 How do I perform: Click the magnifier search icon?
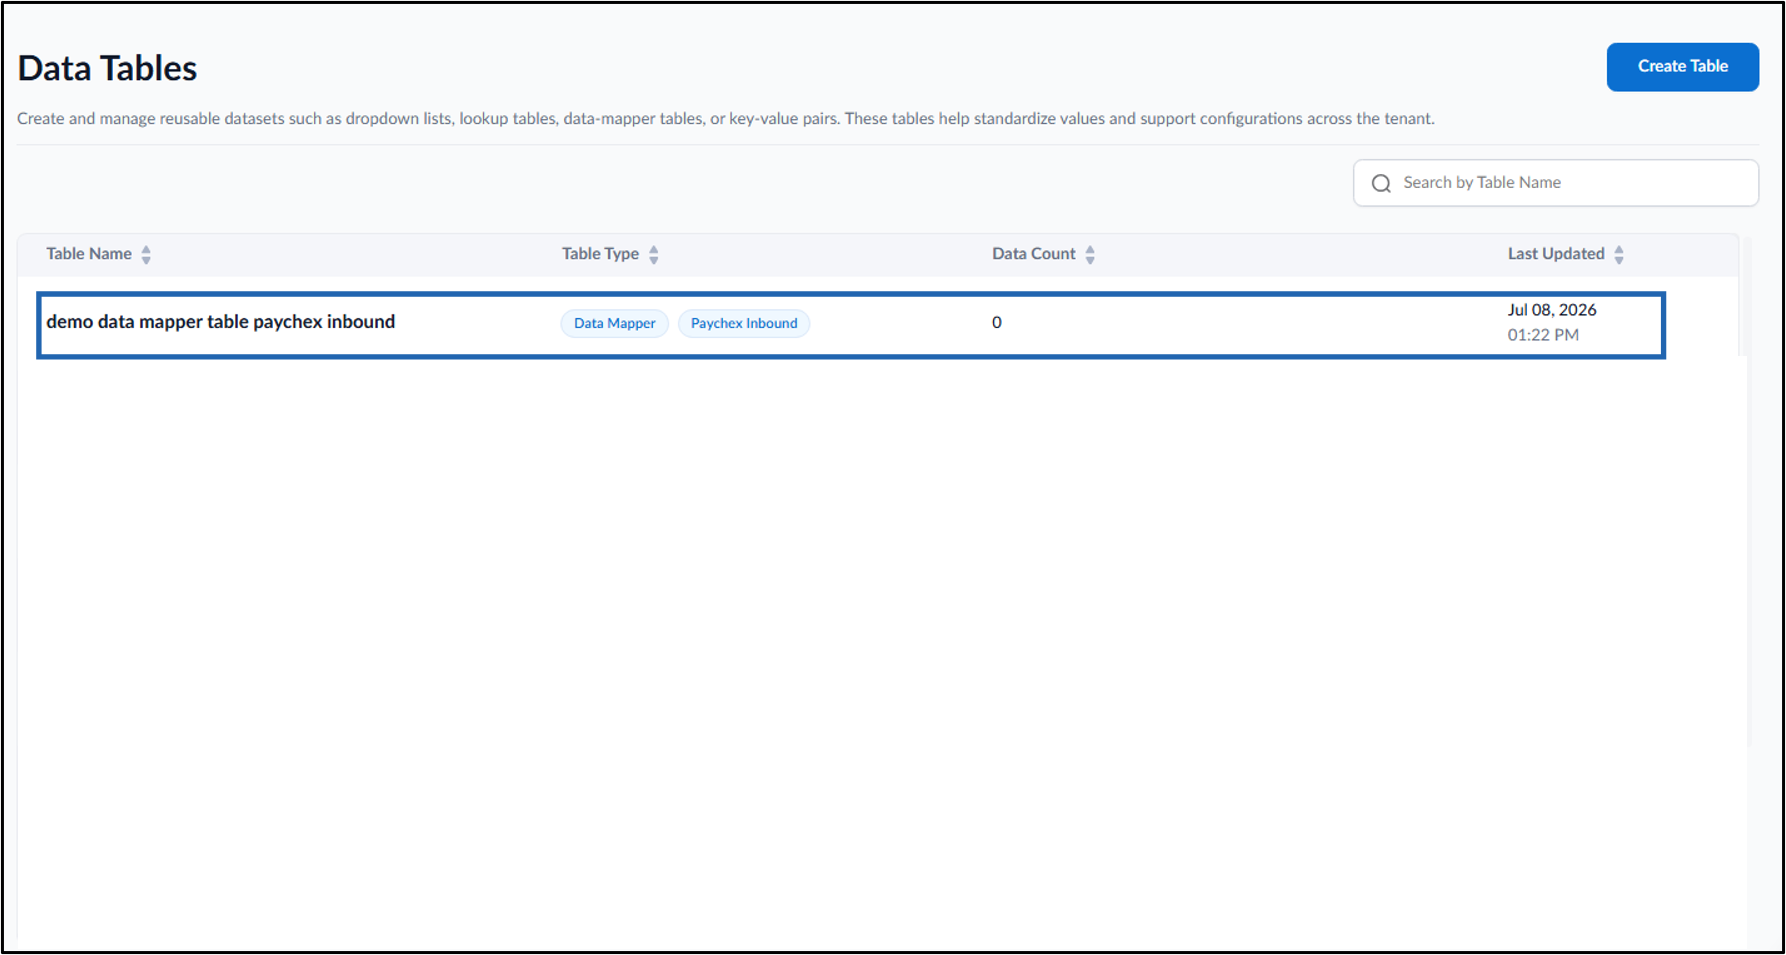tap(1381, 183)
